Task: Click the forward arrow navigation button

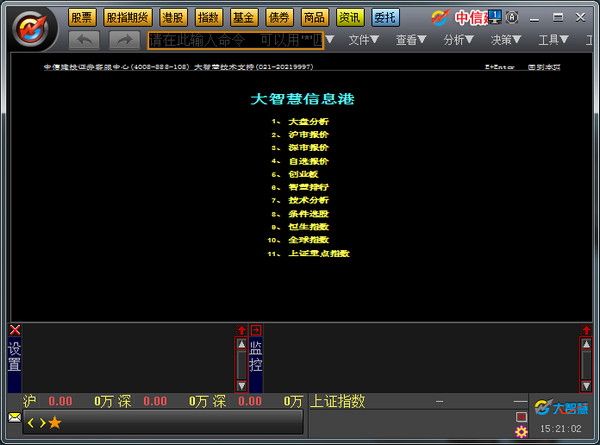Action: tap(124, 40)
